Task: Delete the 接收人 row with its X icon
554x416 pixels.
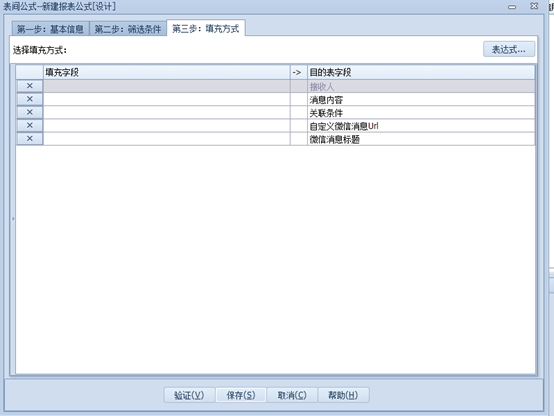Action: pyautogui.click(x=30, y=86)
